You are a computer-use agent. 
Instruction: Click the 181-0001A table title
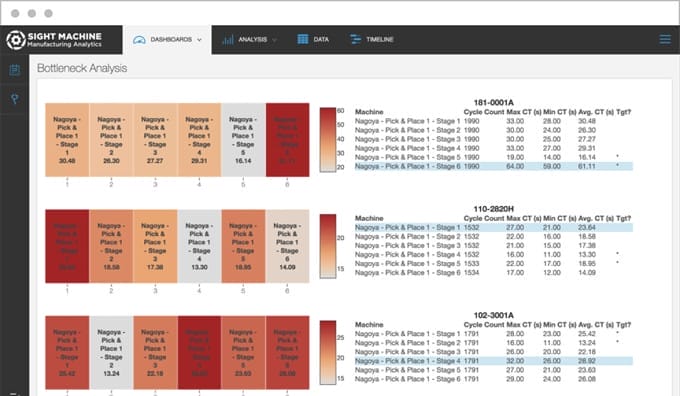pos(494,103)
